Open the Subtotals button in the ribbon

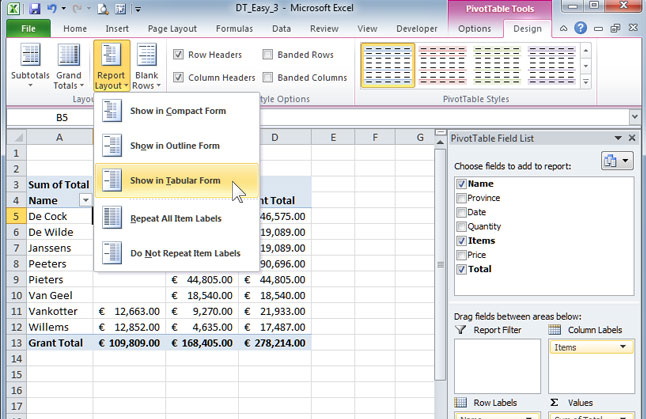tap(30, 66)
